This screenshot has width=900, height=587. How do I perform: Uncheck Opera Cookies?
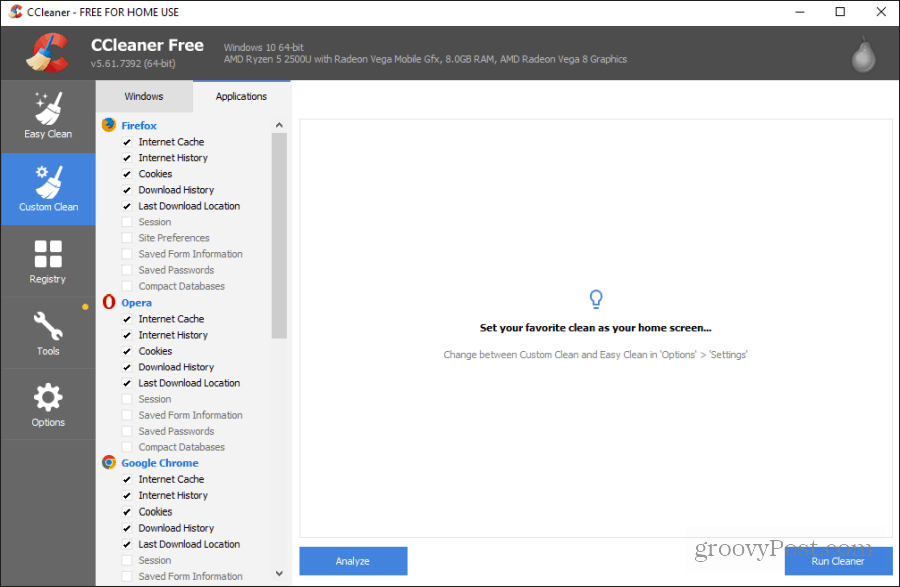127,351
